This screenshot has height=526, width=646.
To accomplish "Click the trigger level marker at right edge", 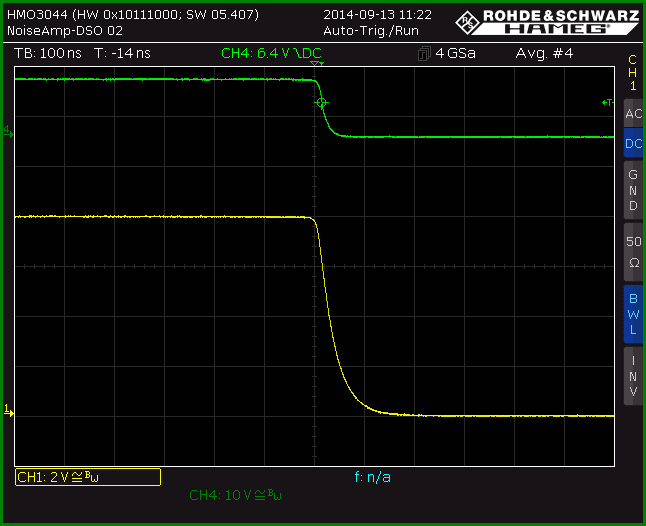I will (x=608, y=102).
